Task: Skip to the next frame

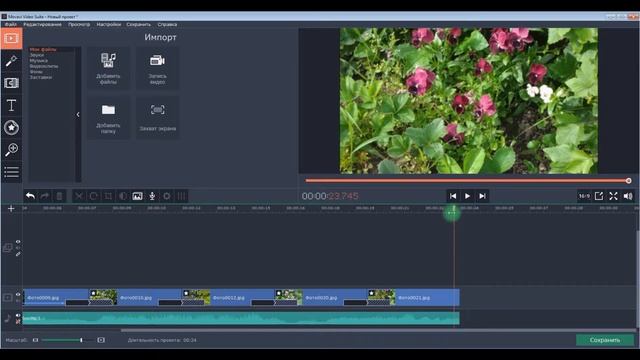Action: (482, 196)
